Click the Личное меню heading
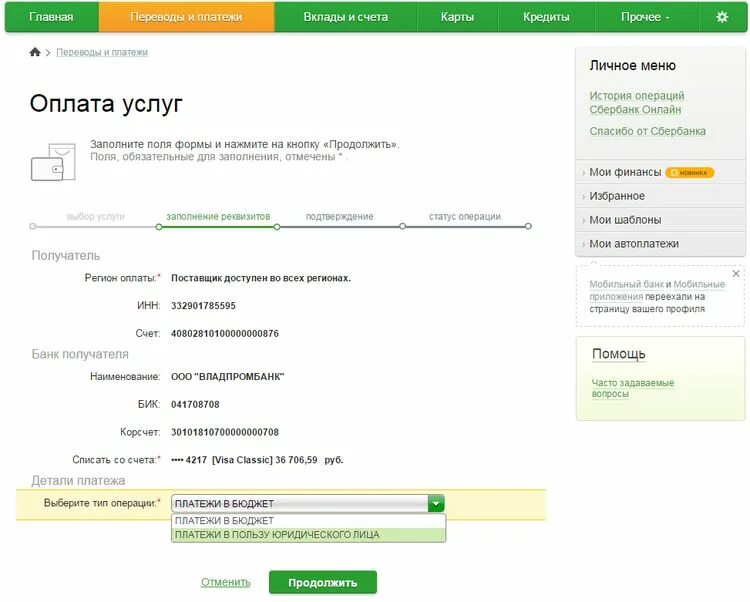Image resolution: width=750 pixels, height=602 pixels. (x=632, y=66)
